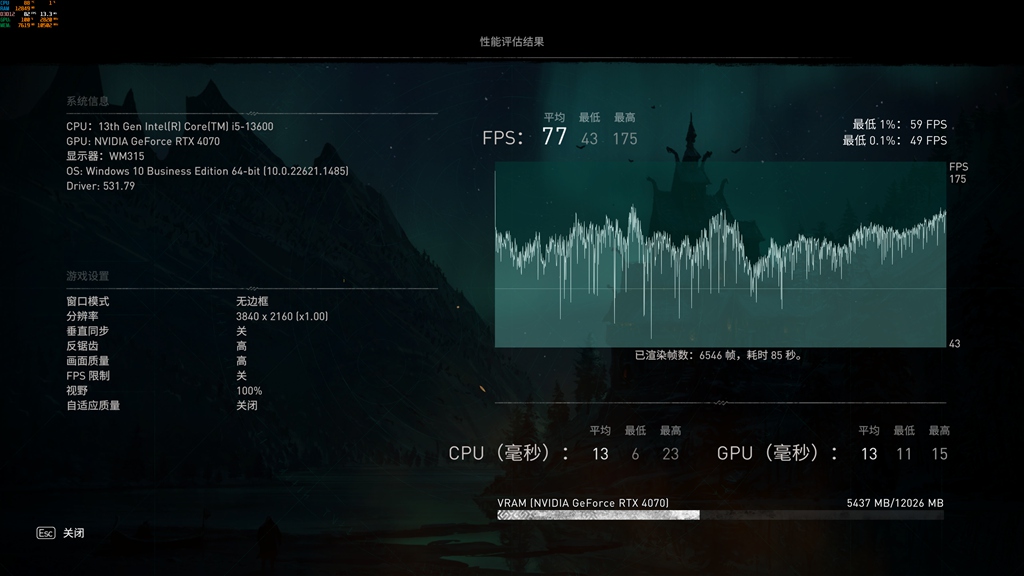Click the MEM overlay value
This screenshot has width=1024, height=576.
(25, 23)
